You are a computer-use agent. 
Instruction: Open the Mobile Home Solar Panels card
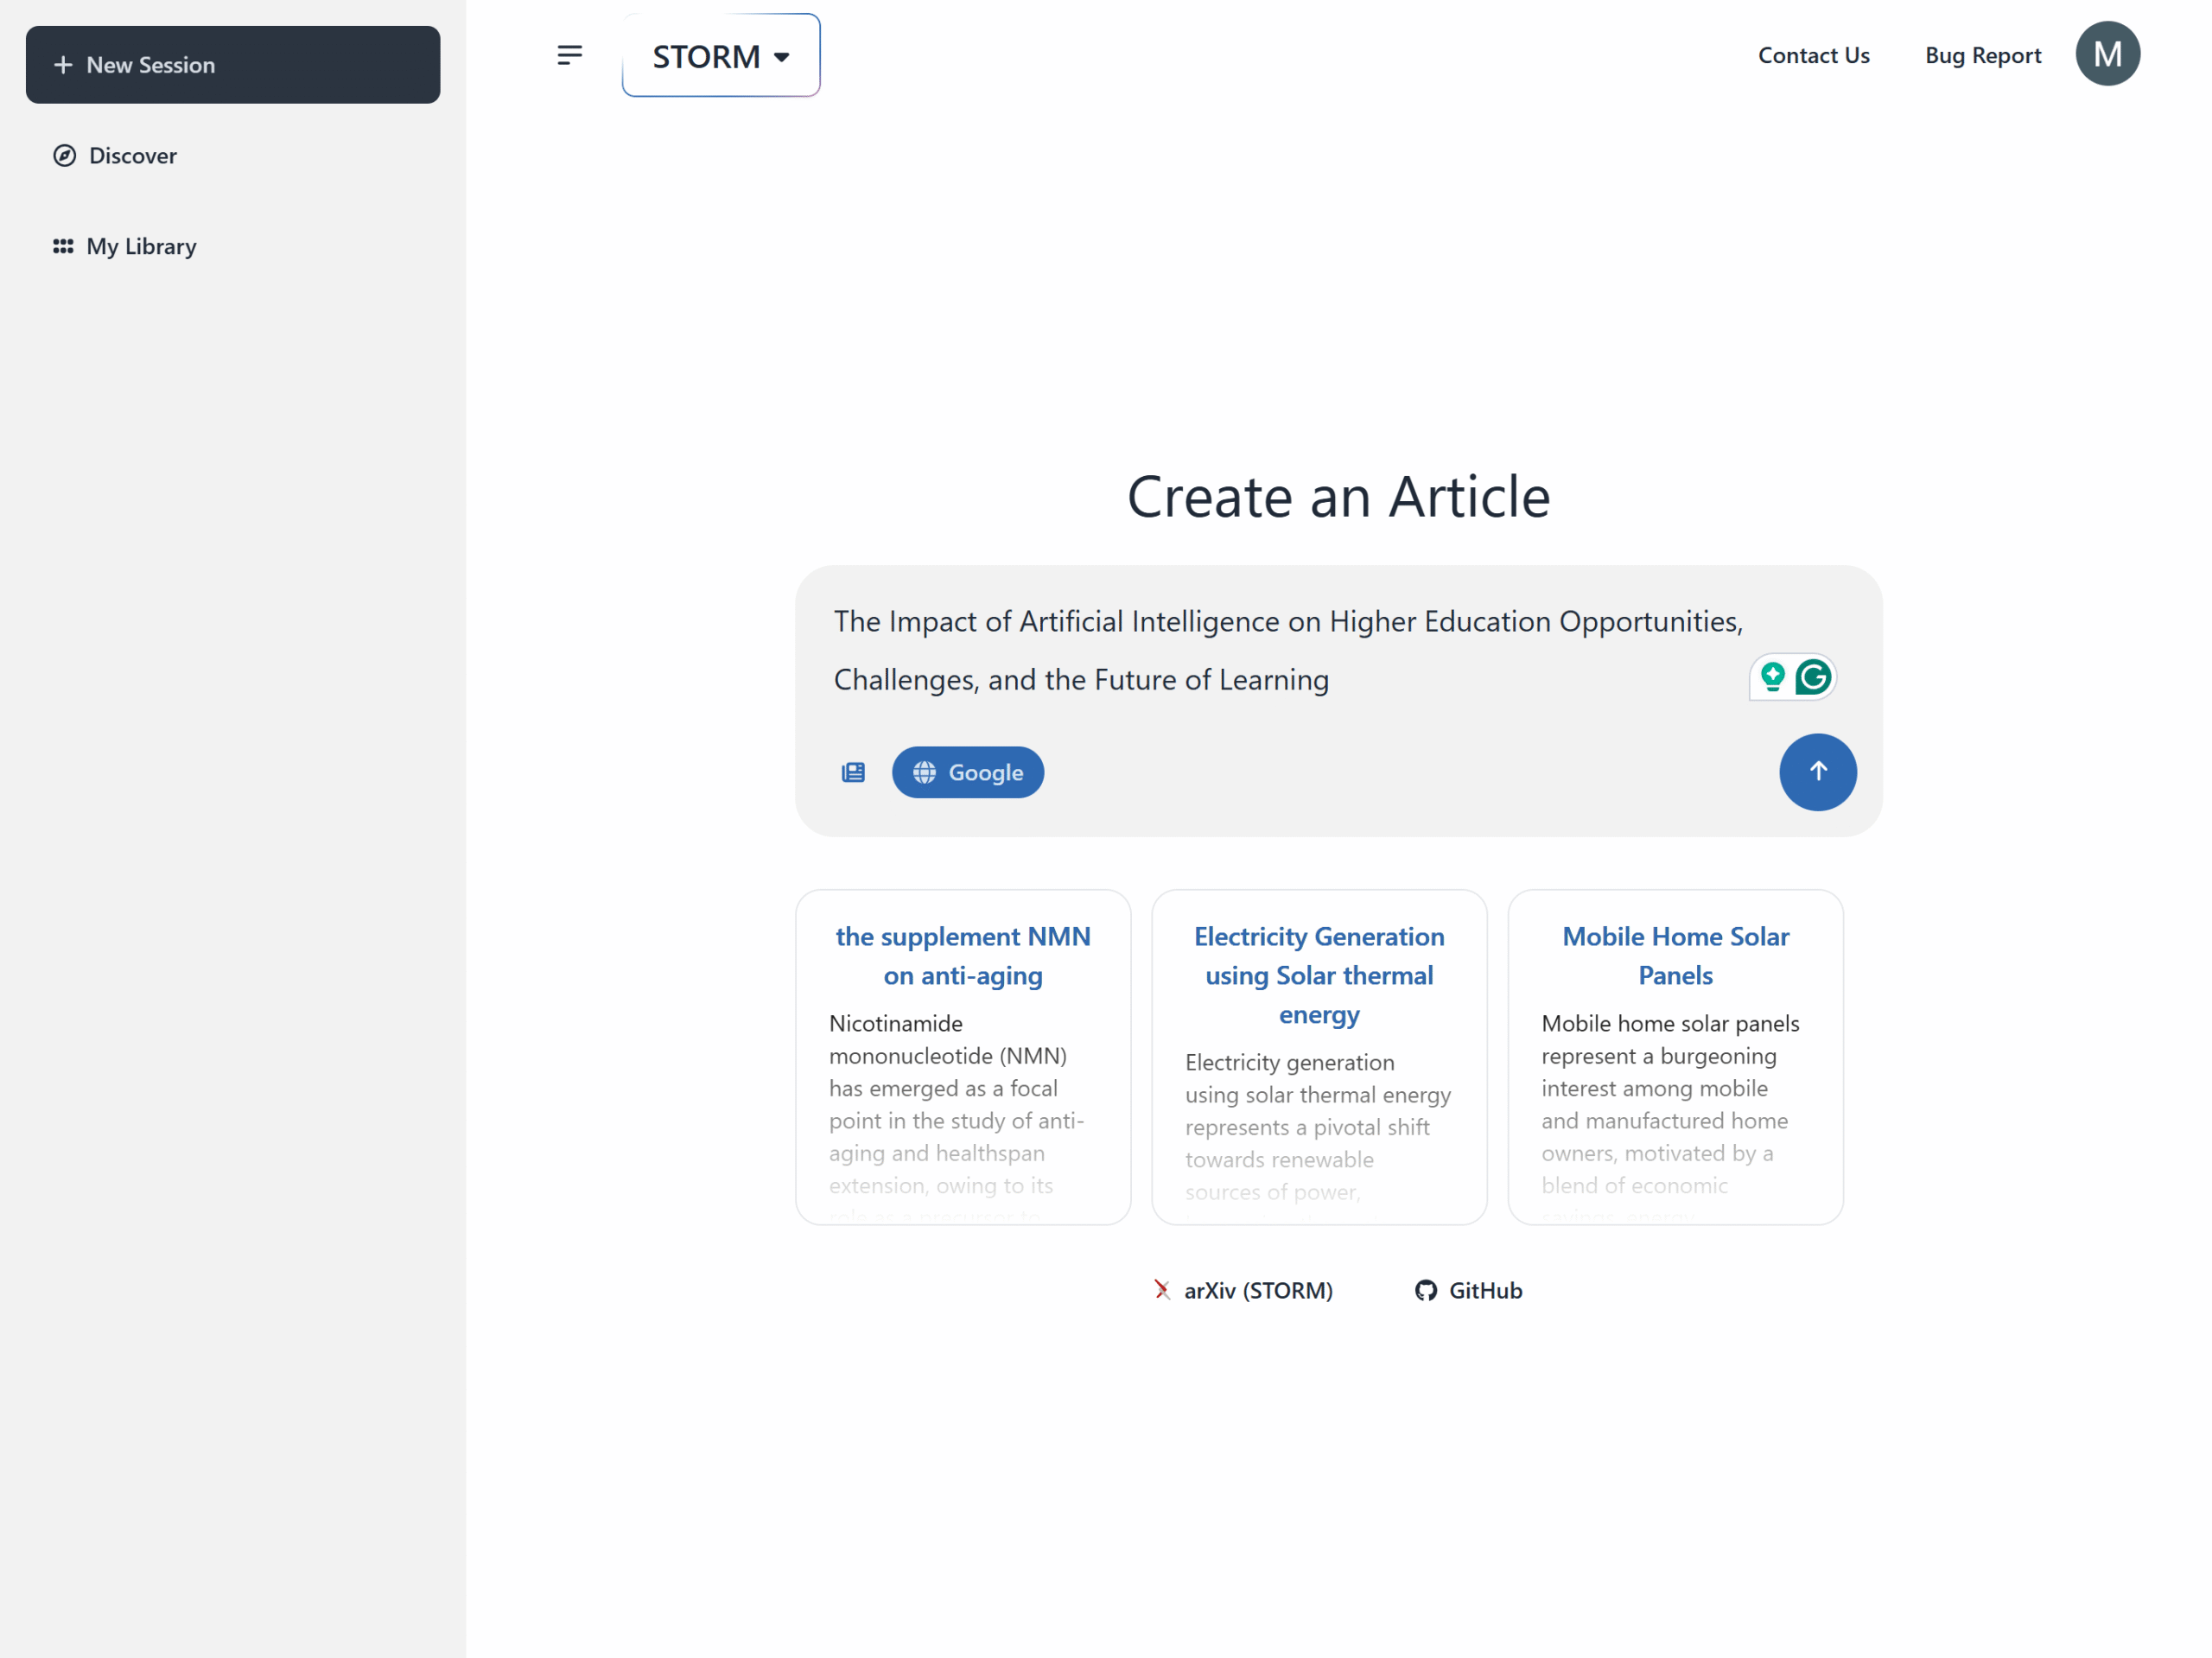(1675, 1057)
